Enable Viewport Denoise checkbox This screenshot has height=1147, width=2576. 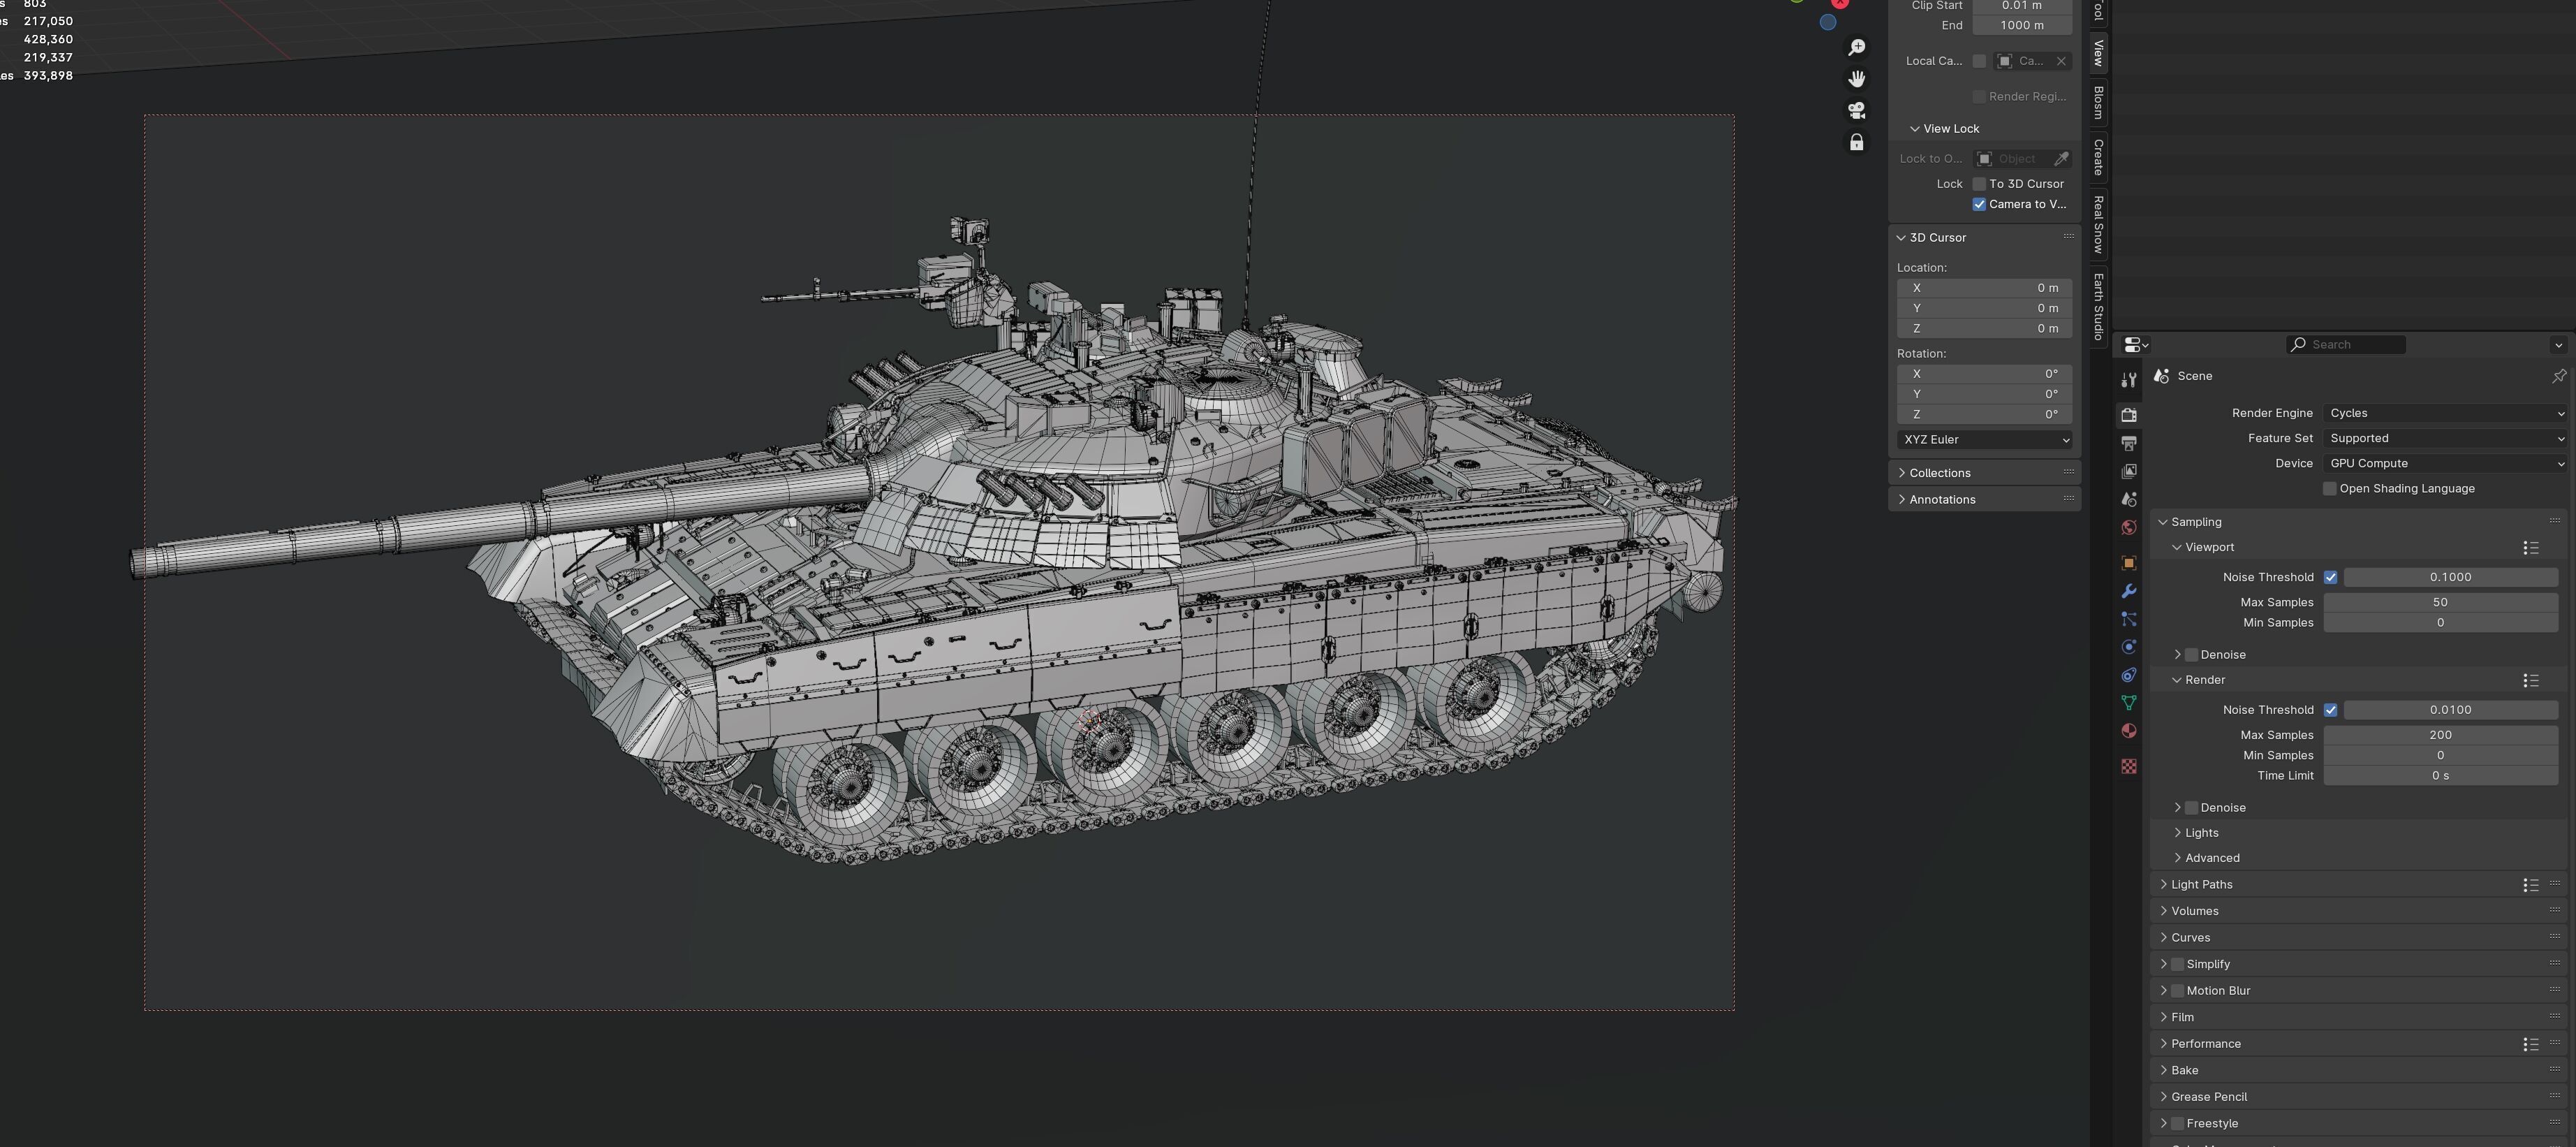pyautogui.click(x=2192, y=655)
